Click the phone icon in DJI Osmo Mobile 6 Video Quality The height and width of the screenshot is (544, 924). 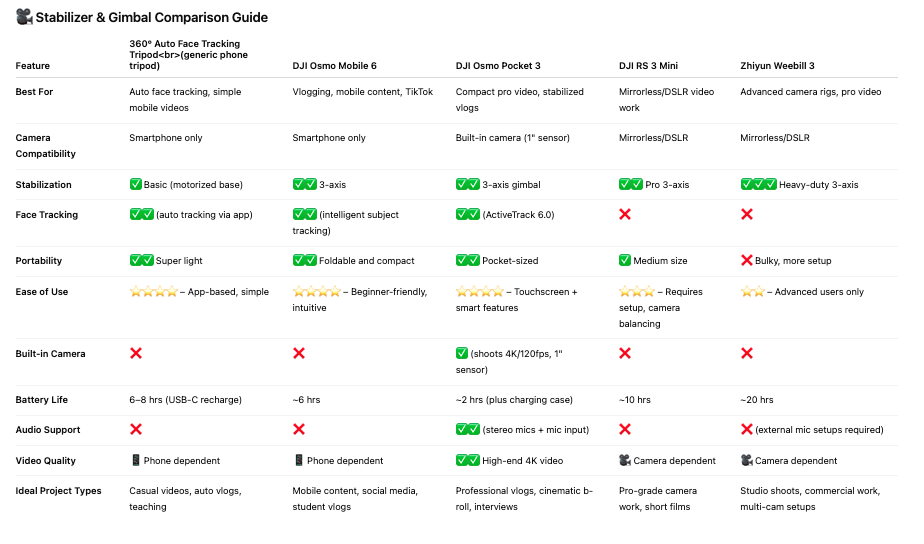pos(299,460)
